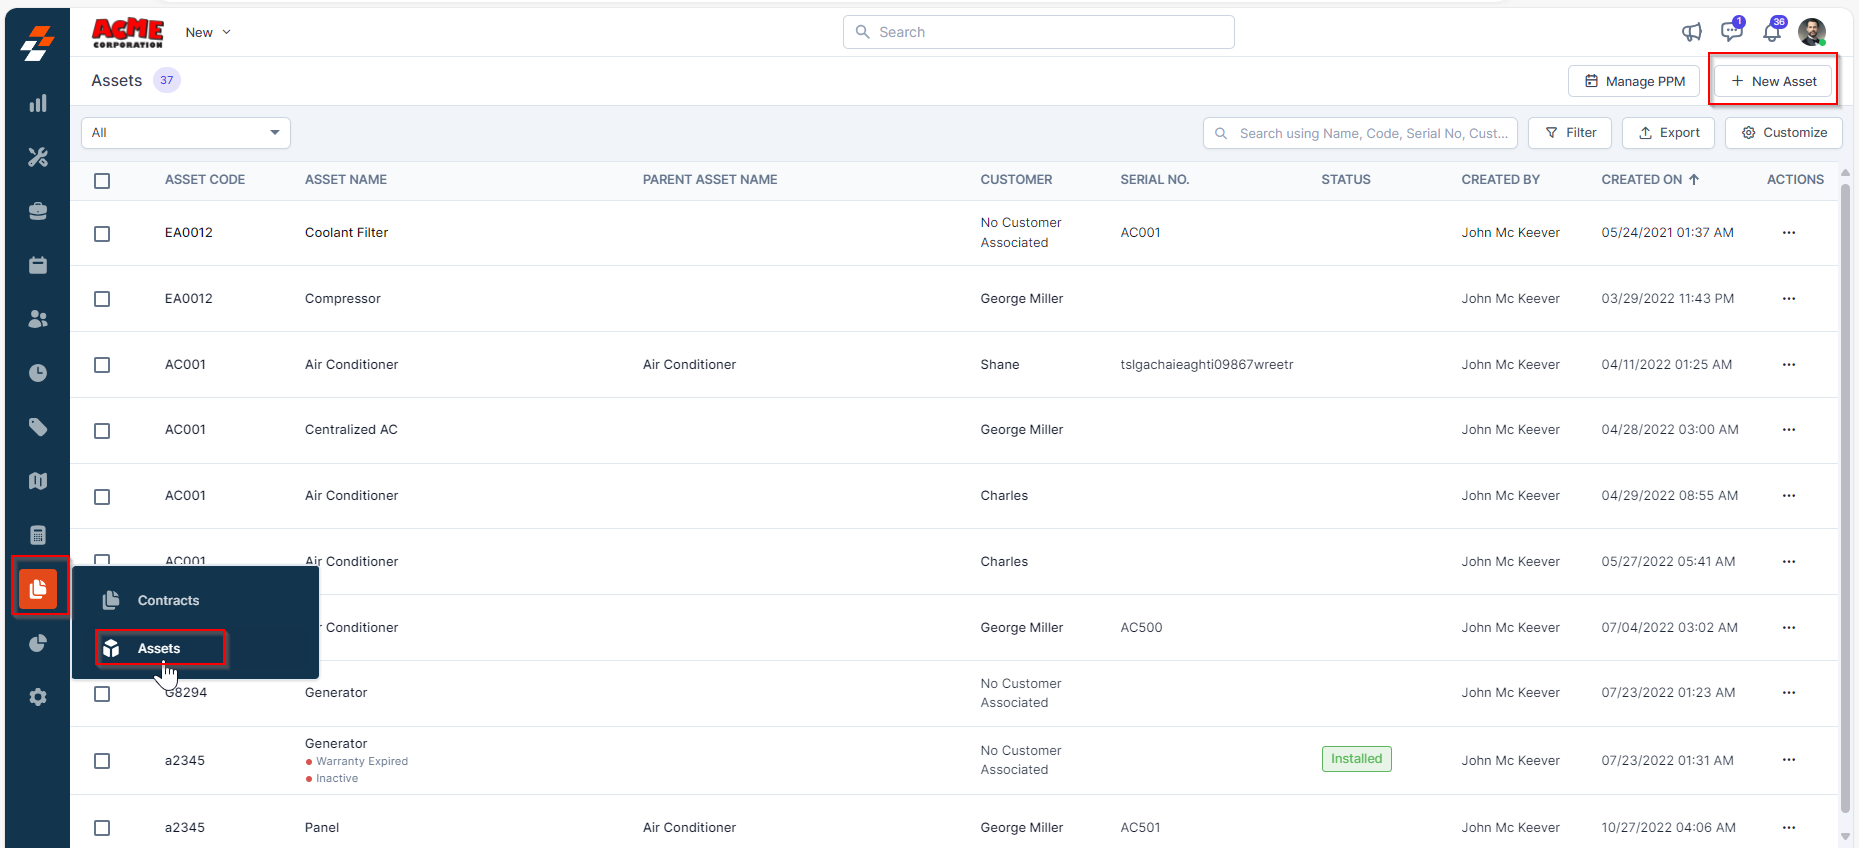The height and width of the screenshot is (848, 1859).
Task: Open the New dropdown beside the logo
Action: [208, 32]
